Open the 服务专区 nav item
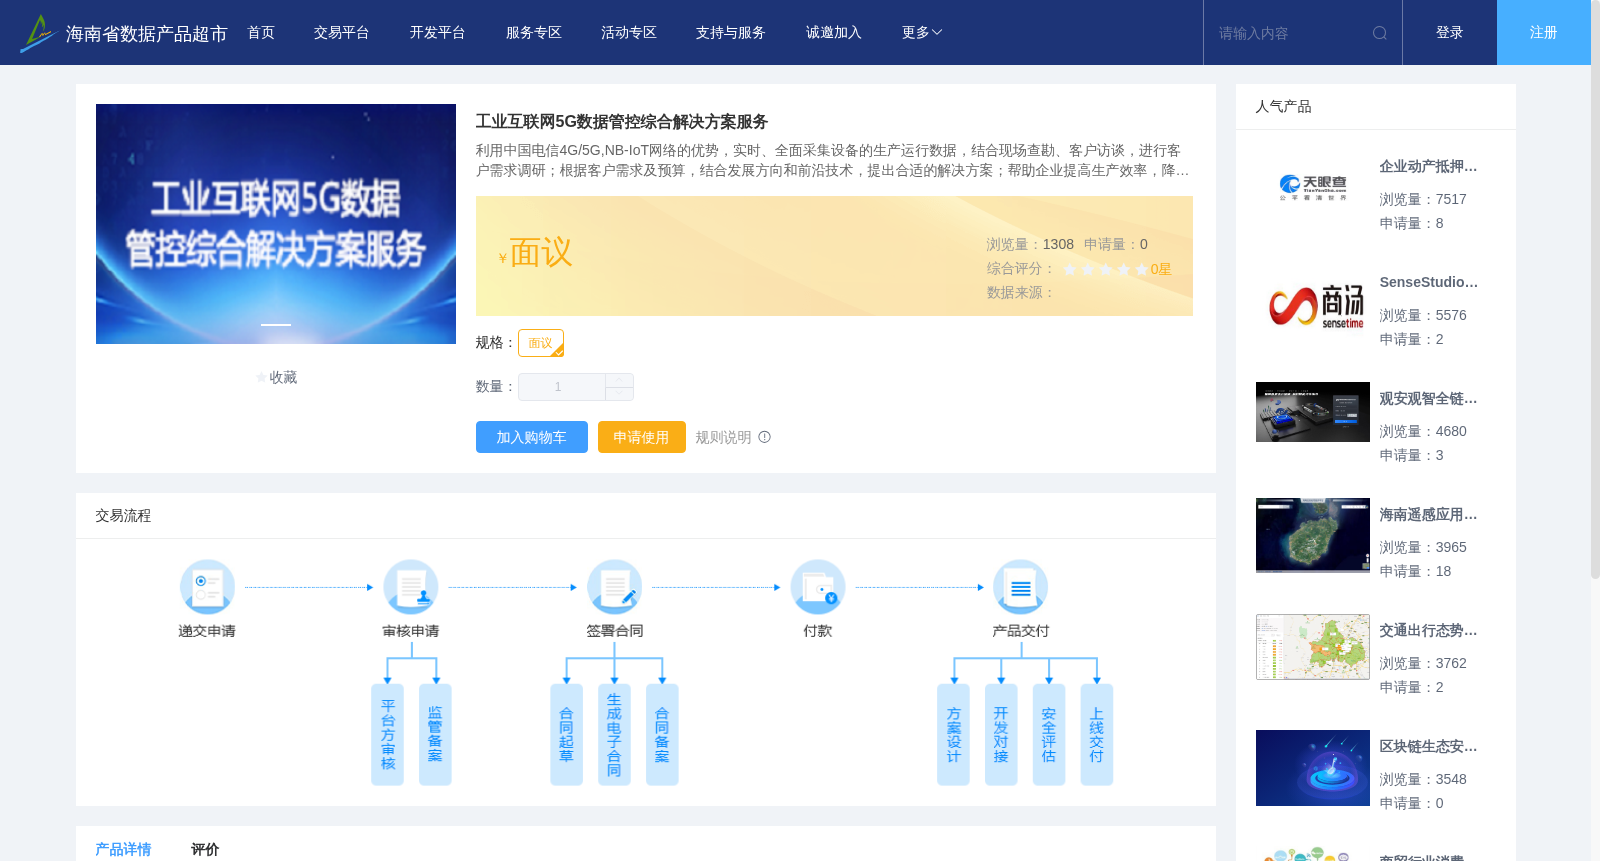 click(534, 33)
